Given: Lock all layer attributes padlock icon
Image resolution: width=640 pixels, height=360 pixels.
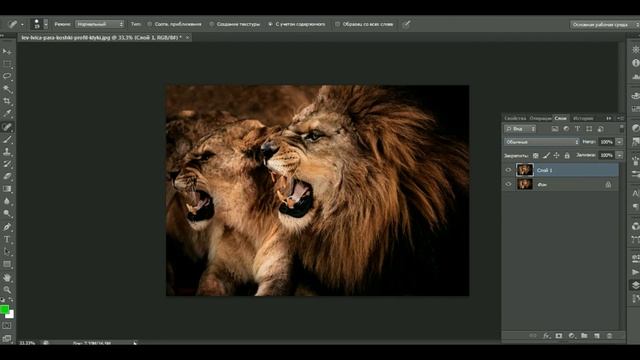Looking at the screenshot, I should [567, 156].
